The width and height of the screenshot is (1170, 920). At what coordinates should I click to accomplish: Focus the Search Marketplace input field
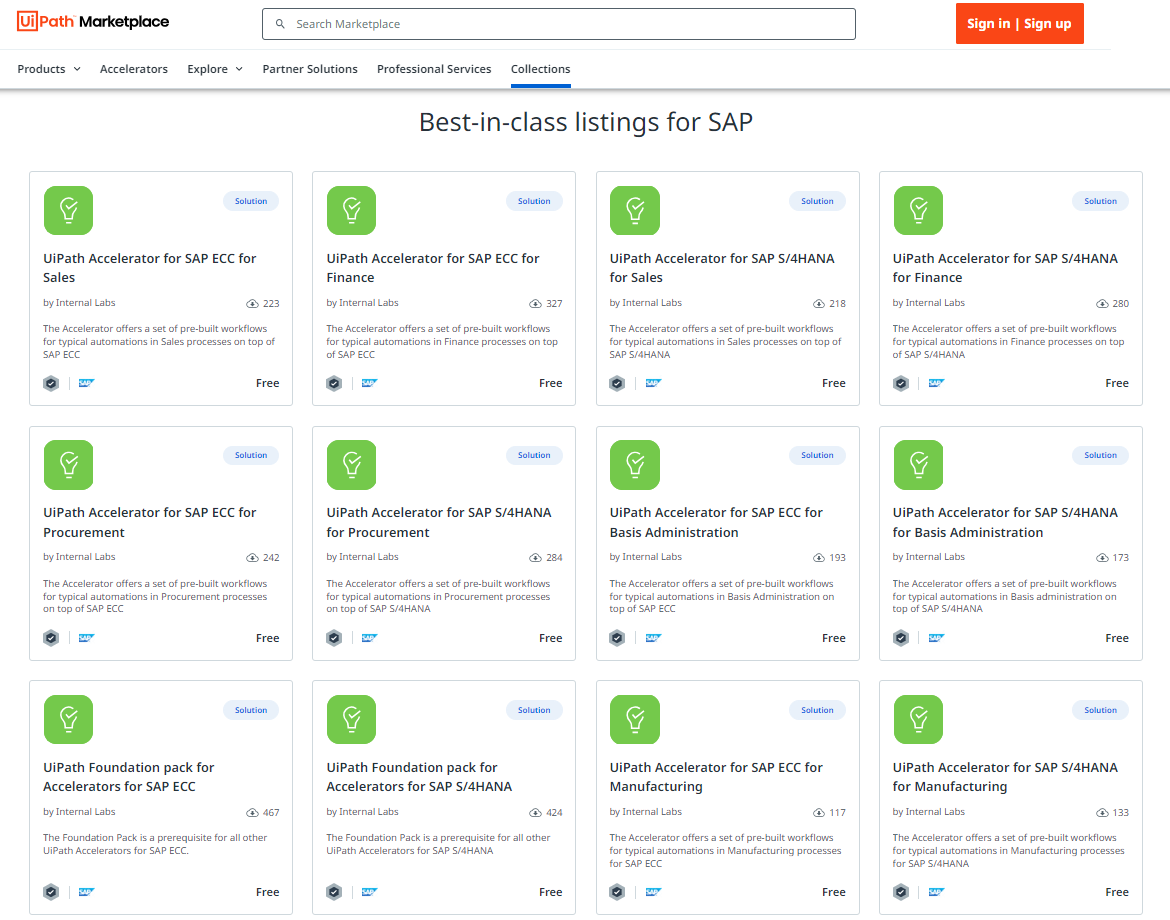point(570,24)
